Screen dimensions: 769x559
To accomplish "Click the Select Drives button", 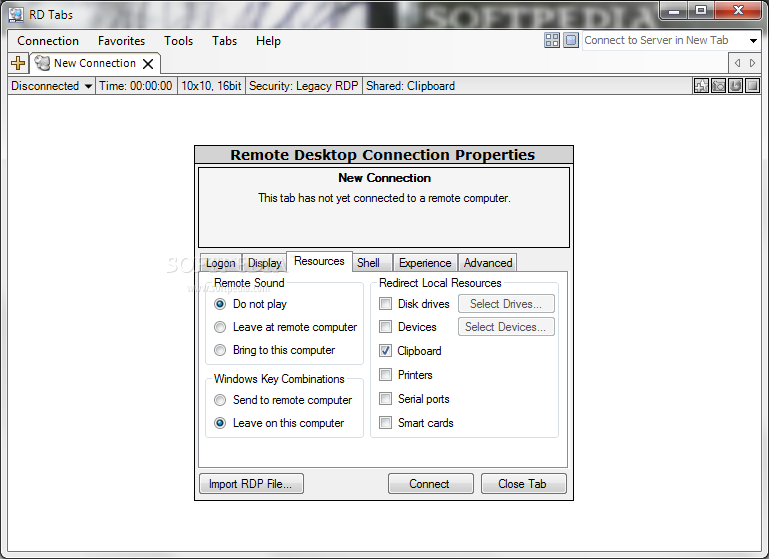I will click(x=506, y=304).
